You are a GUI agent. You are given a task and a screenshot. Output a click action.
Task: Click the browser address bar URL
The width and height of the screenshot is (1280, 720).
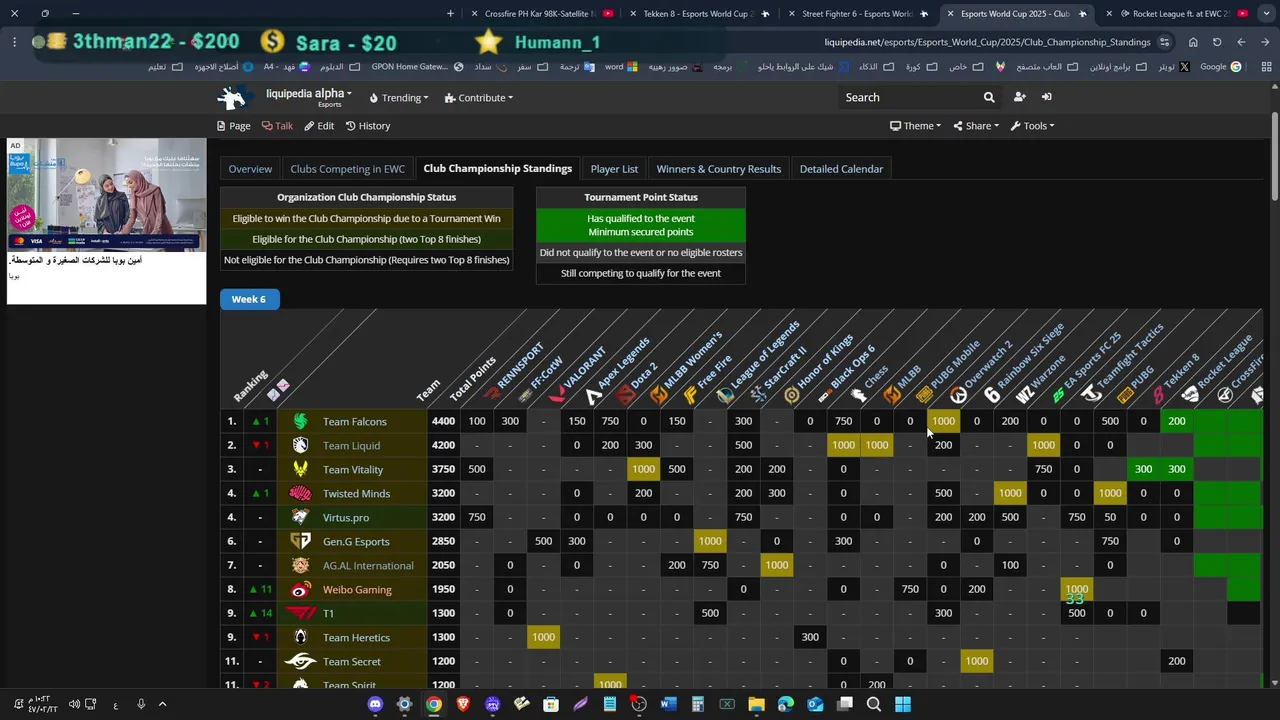[x=987, y=42]
